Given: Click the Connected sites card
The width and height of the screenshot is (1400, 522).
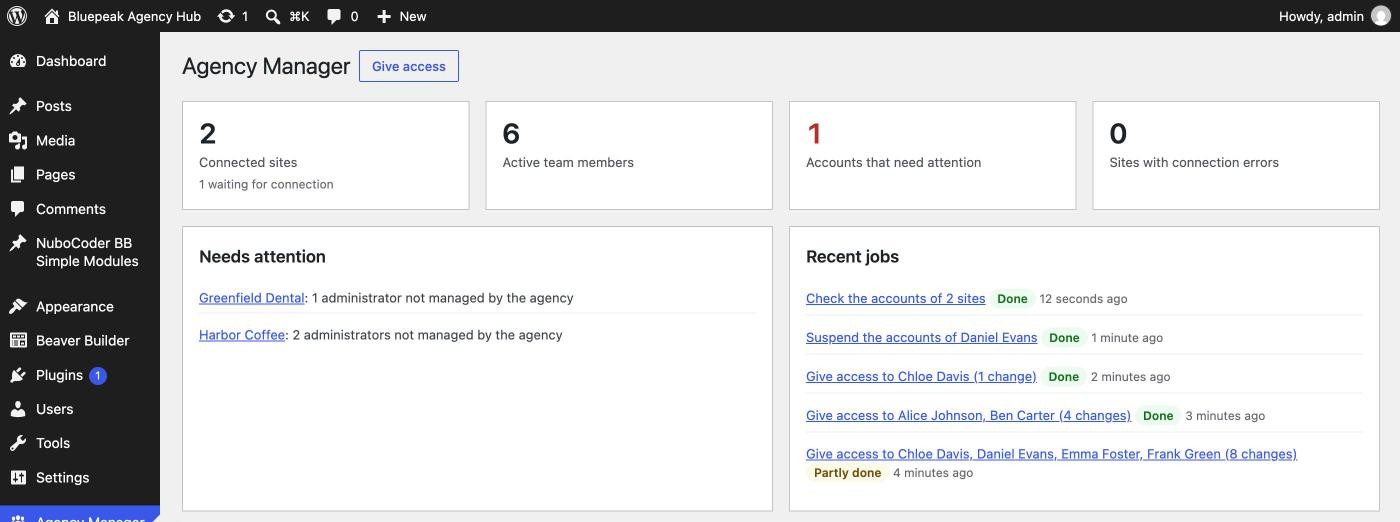Looking at the screenshot, I should (325, 155).
